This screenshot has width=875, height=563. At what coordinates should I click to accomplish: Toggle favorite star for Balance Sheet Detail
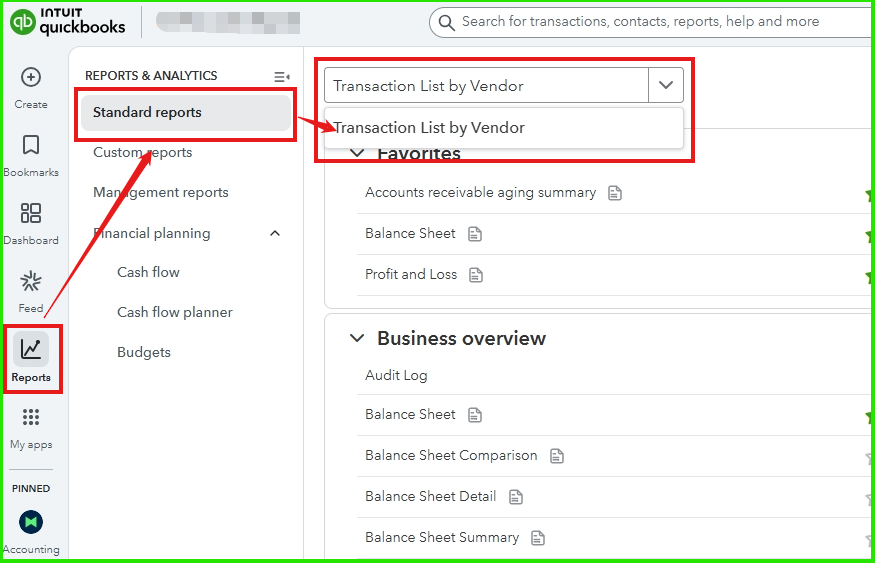(869, 497)
